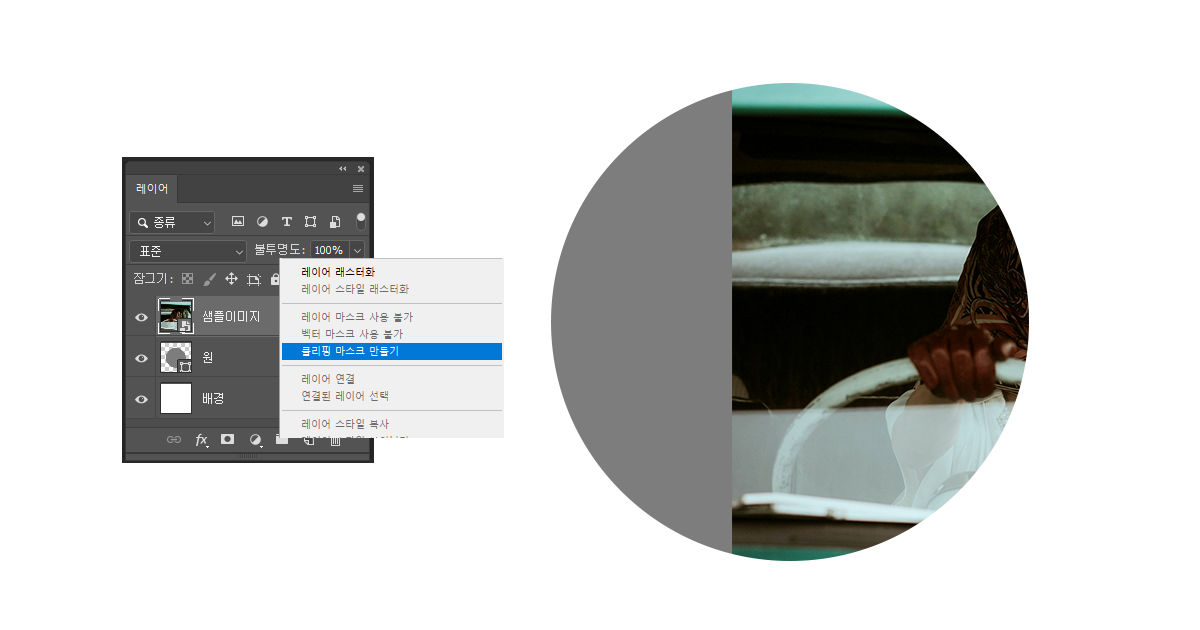The height and width of the screenshot is (630, 1200).
Task: Click the 원 layer name
Action: tap(207, 357)
